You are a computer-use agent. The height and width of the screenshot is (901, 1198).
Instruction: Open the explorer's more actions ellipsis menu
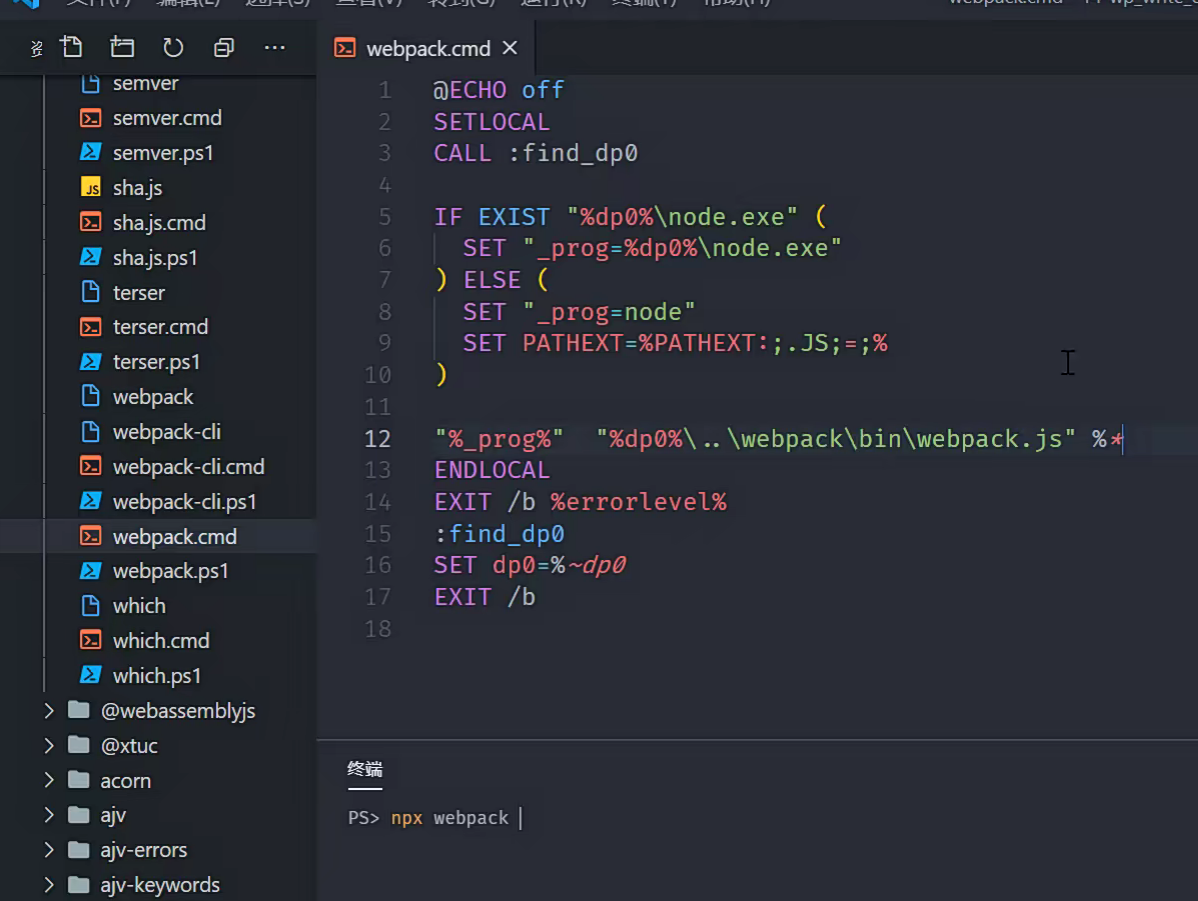click(275, 47)
